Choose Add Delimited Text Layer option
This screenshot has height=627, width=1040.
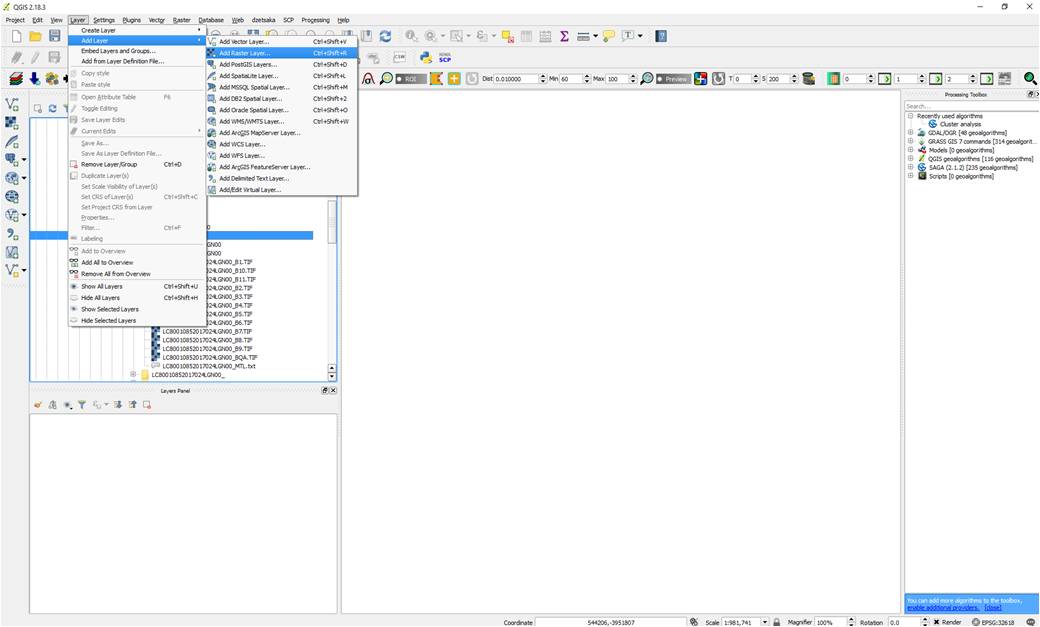point(254,178)
